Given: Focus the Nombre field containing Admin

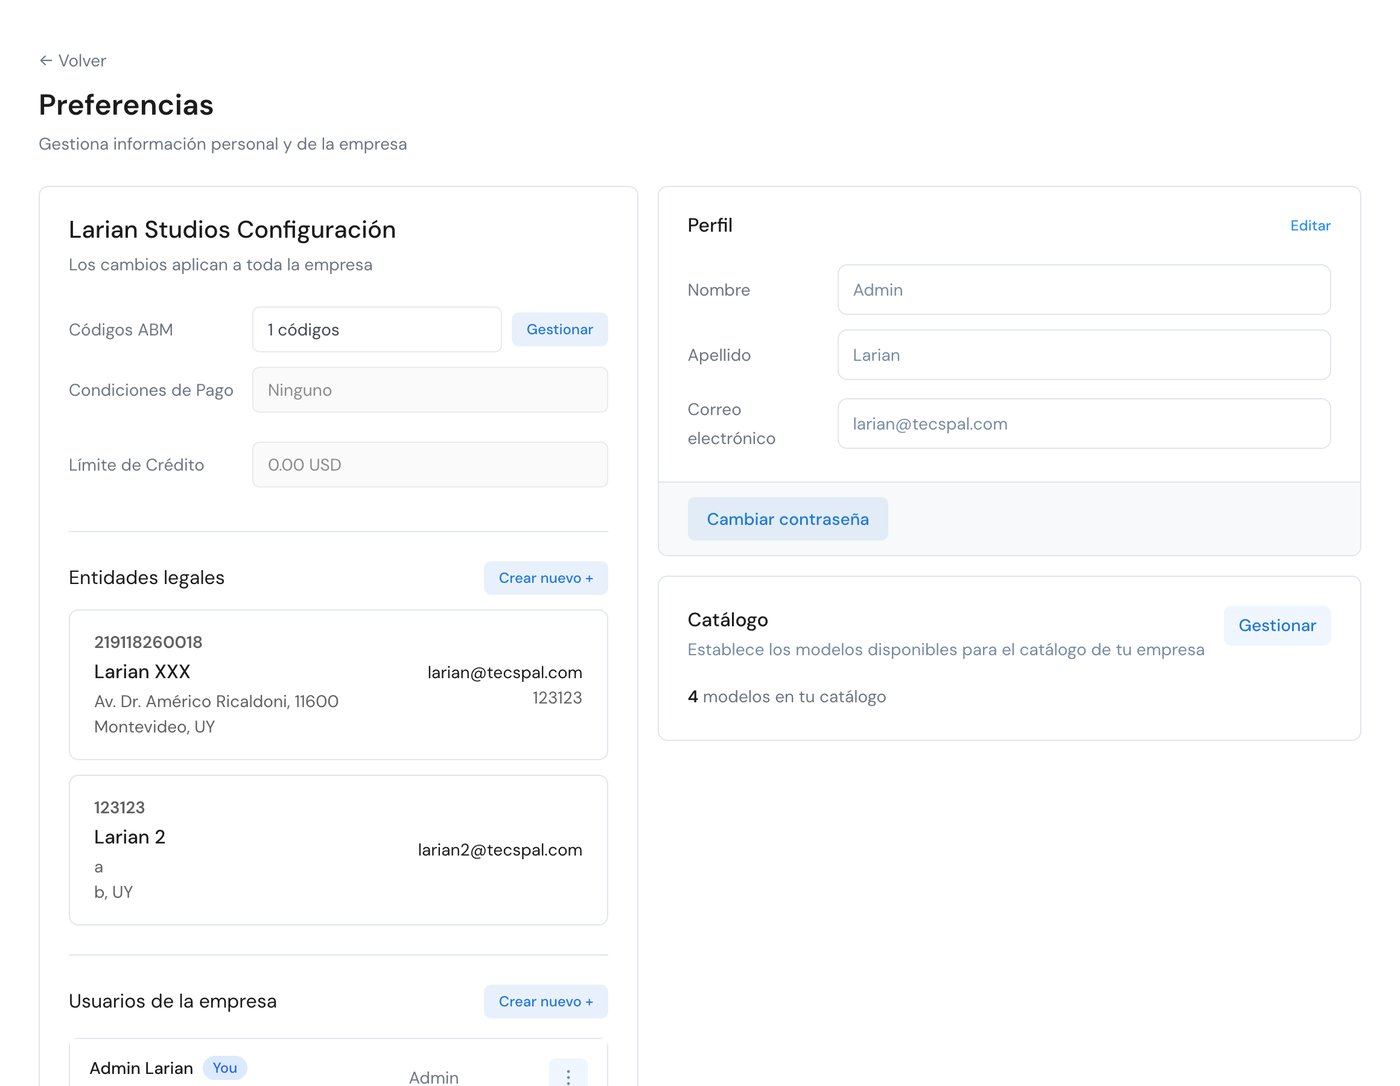Looking at the screenshot, I should [x=1084, y=290].
